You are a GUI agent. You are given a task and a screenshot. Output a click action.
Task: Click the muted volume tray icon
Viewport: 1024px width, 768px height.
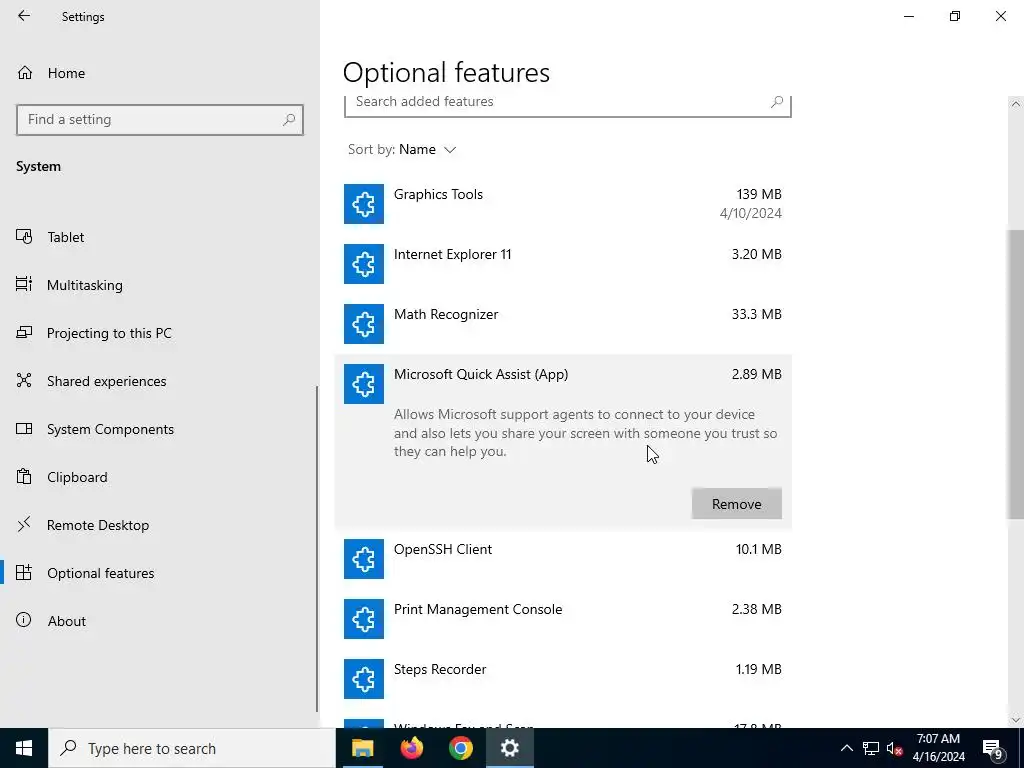point(895,748)
